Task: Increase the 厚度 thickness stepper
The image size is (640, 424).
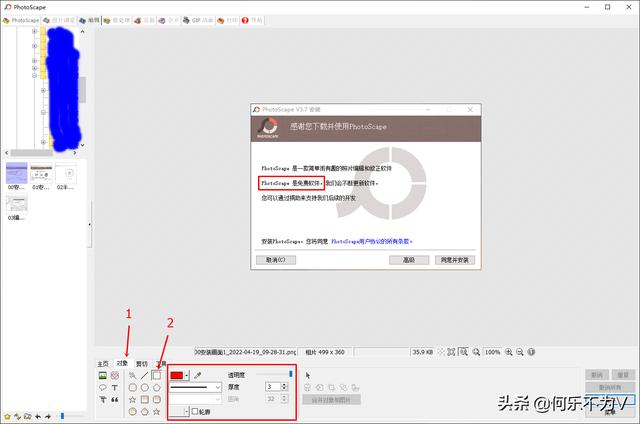Action: pyautogui.click(x=284, y=384)
